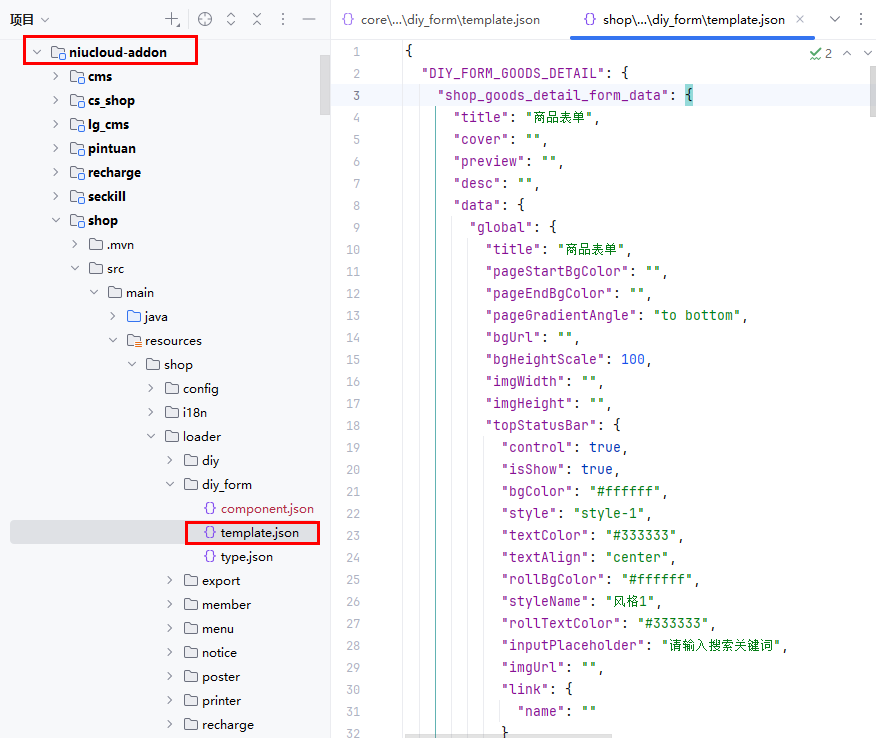Screen dimensions: 876x738
Task: Jump to next highlighted problem arrow
Action: [x=865, y=53]
